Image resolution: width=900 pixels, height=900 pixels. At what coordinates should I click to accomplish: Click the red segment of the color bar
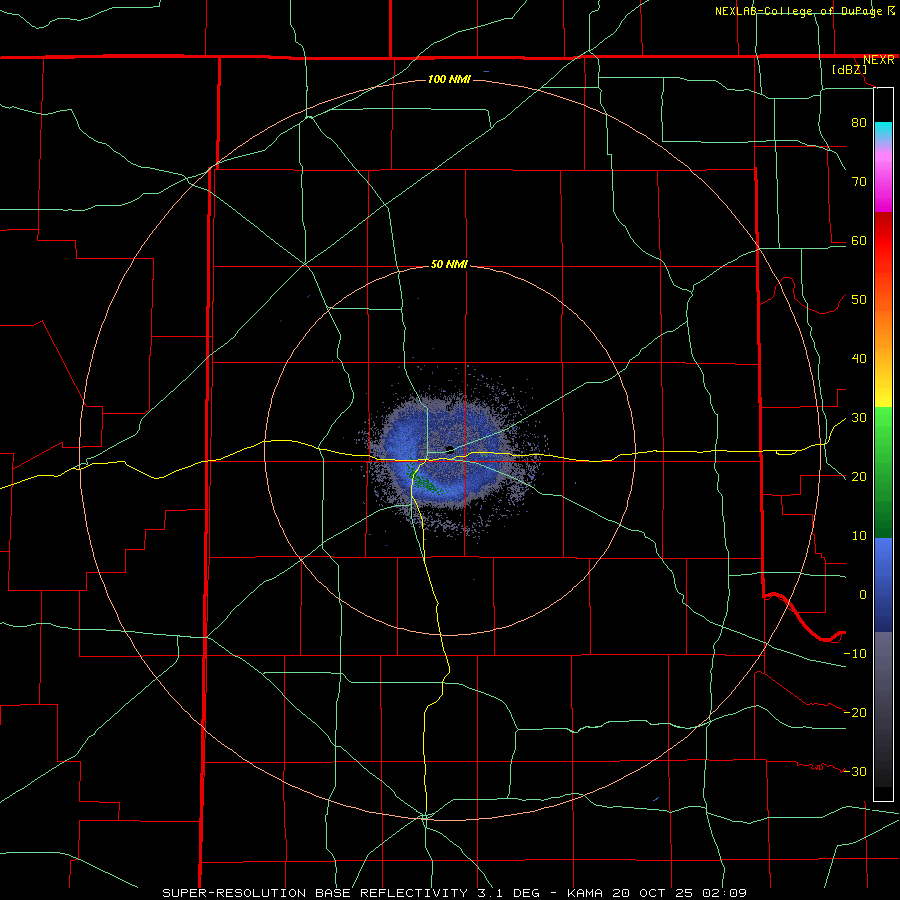[883, 241]
